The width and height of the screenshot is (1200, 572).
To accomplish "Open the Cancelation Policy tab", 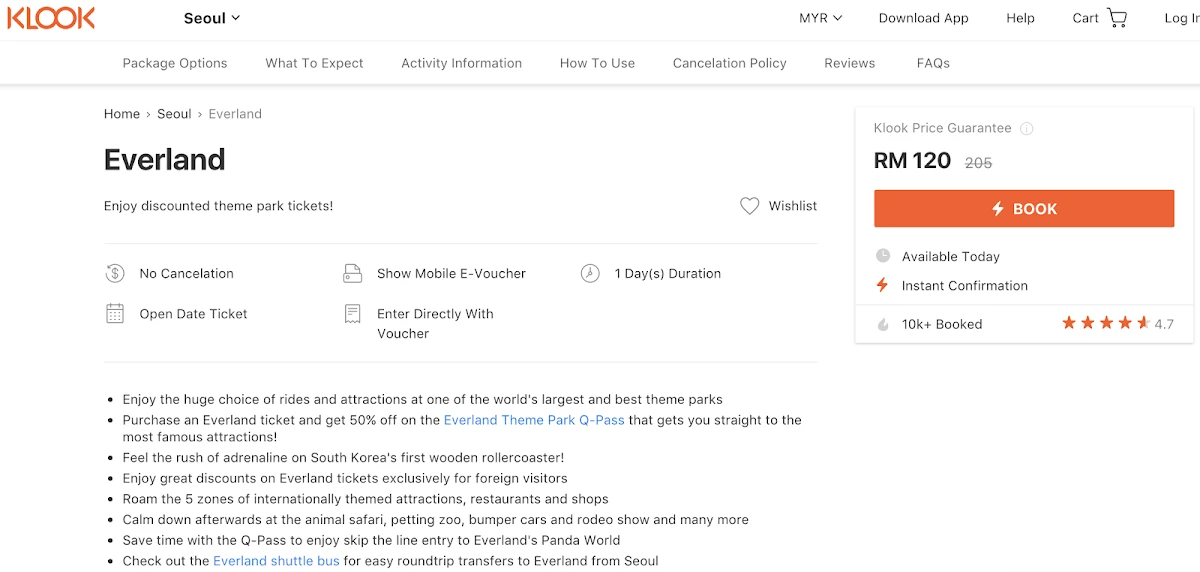I will click(x=729, y=63).
